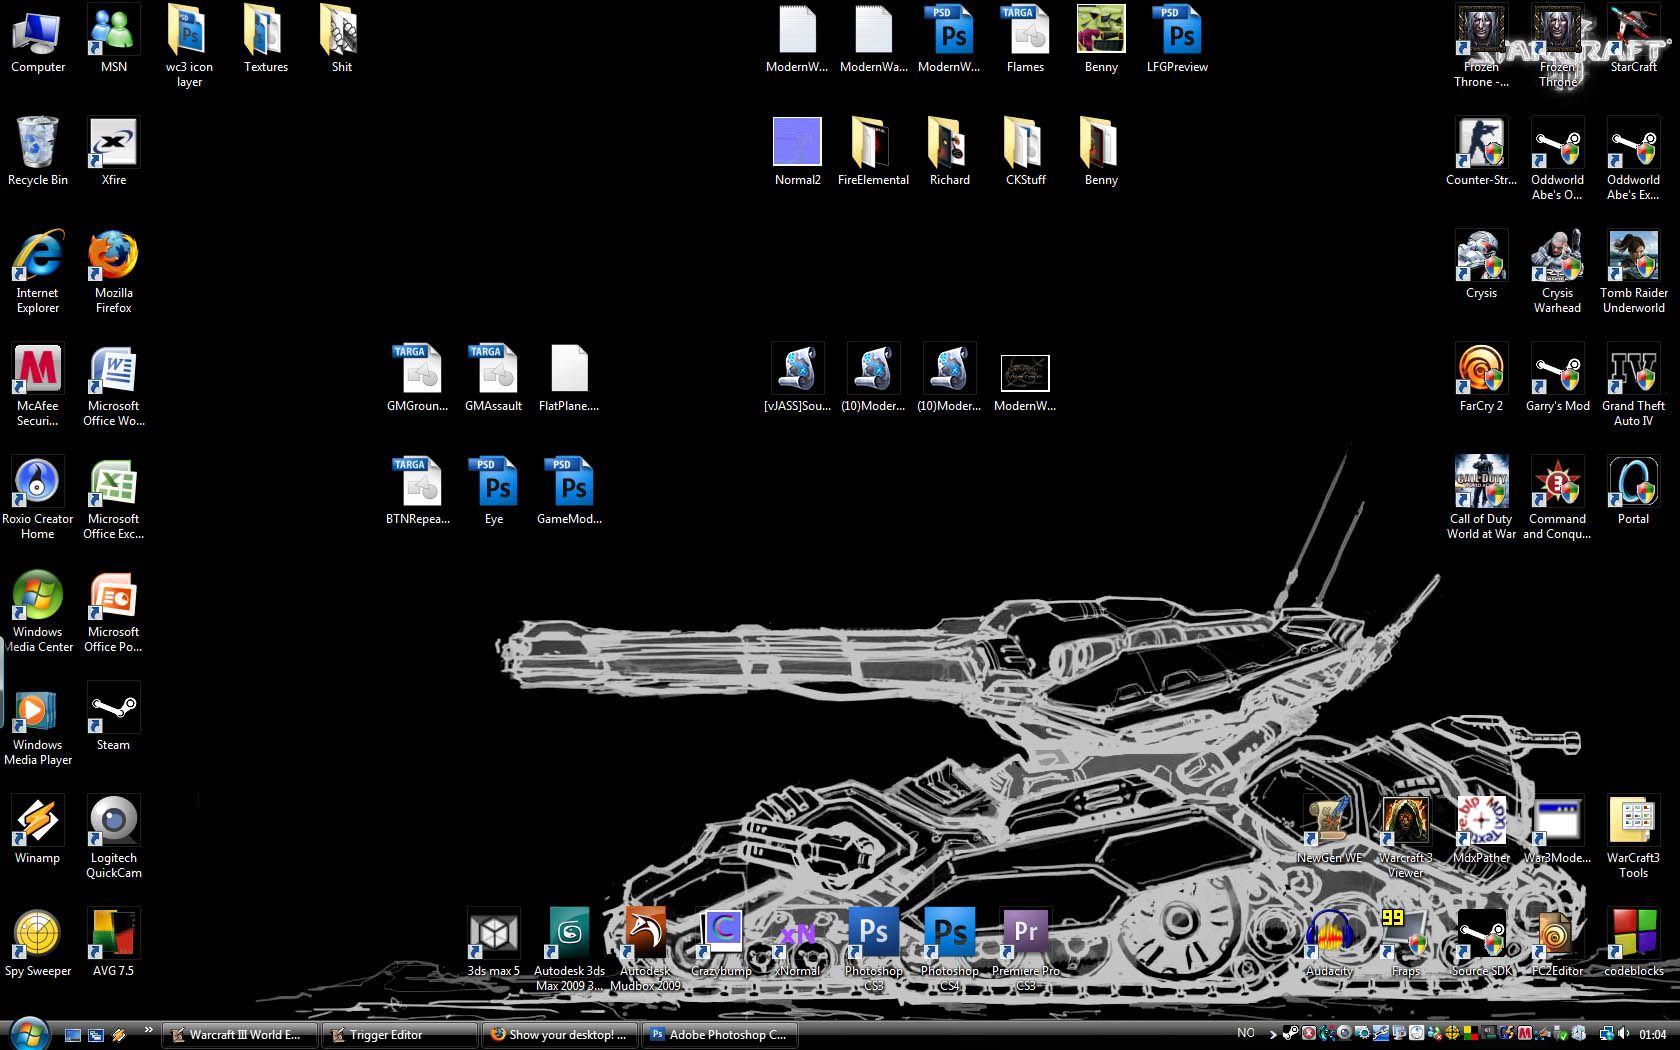Viewport: 1680px width, 1050px height.
Task: Open codeblocks shortcut
Action: 1634,943
